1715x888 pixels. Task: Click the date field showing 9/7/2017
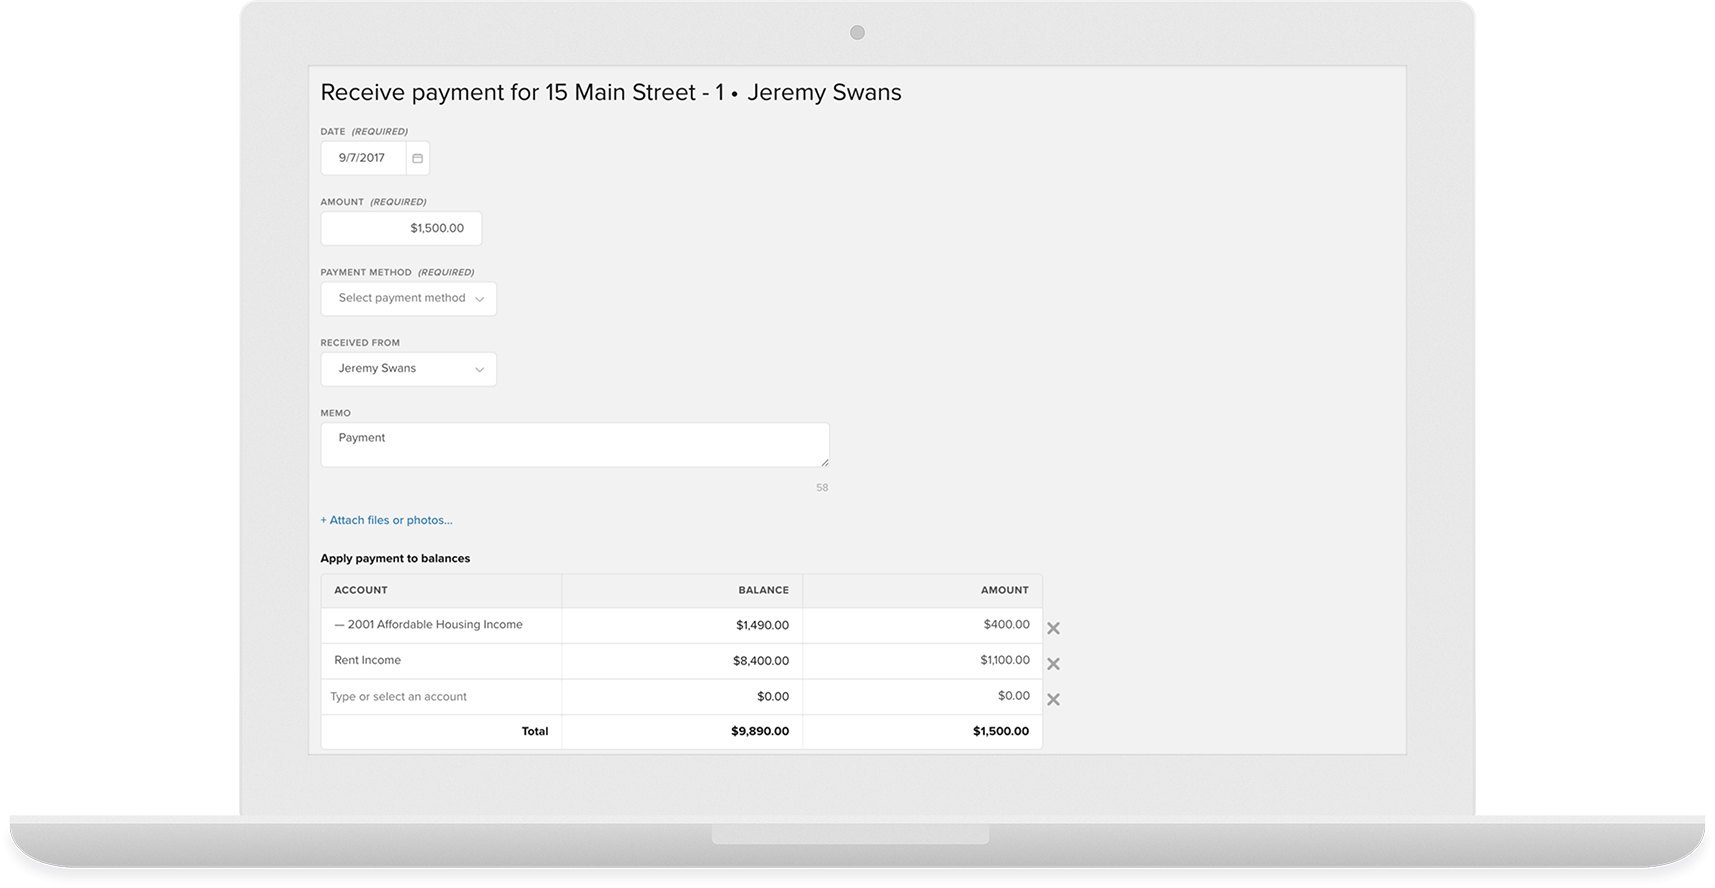[363, 158]
